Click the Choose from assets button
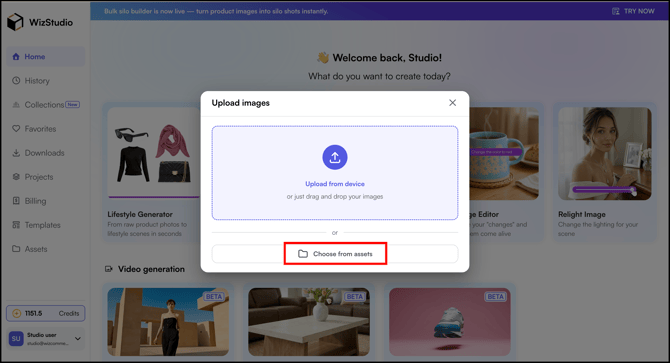This screenshot has height=363, width=670. pos(335,254)
